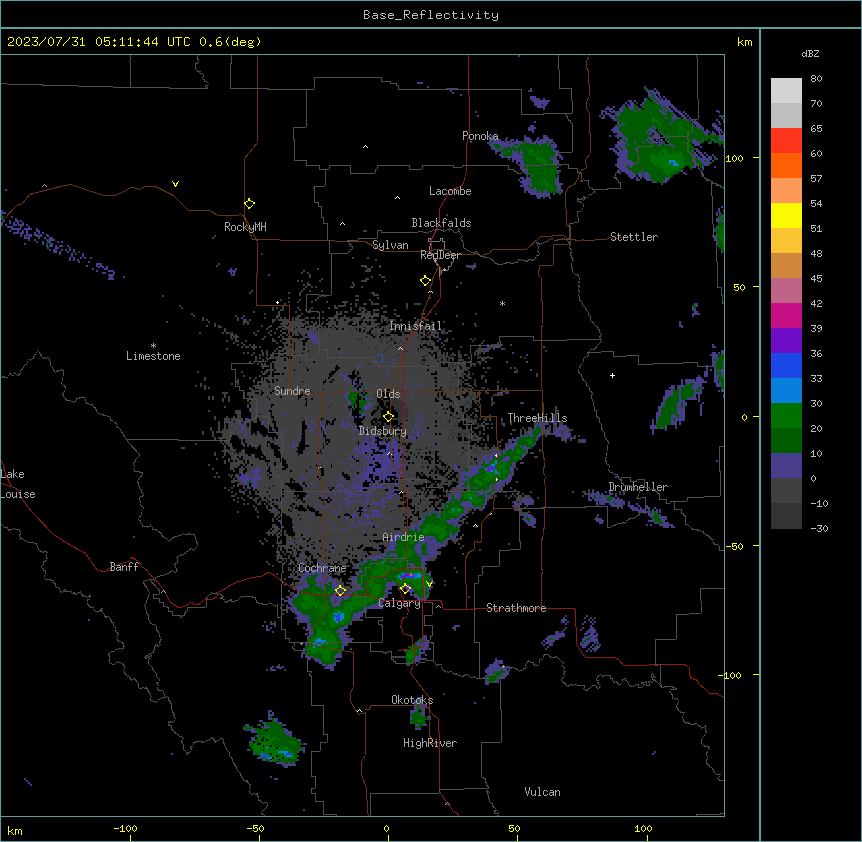Select the Cochrane label
This screenshot has height=842, width=862.
click(322, 568)
